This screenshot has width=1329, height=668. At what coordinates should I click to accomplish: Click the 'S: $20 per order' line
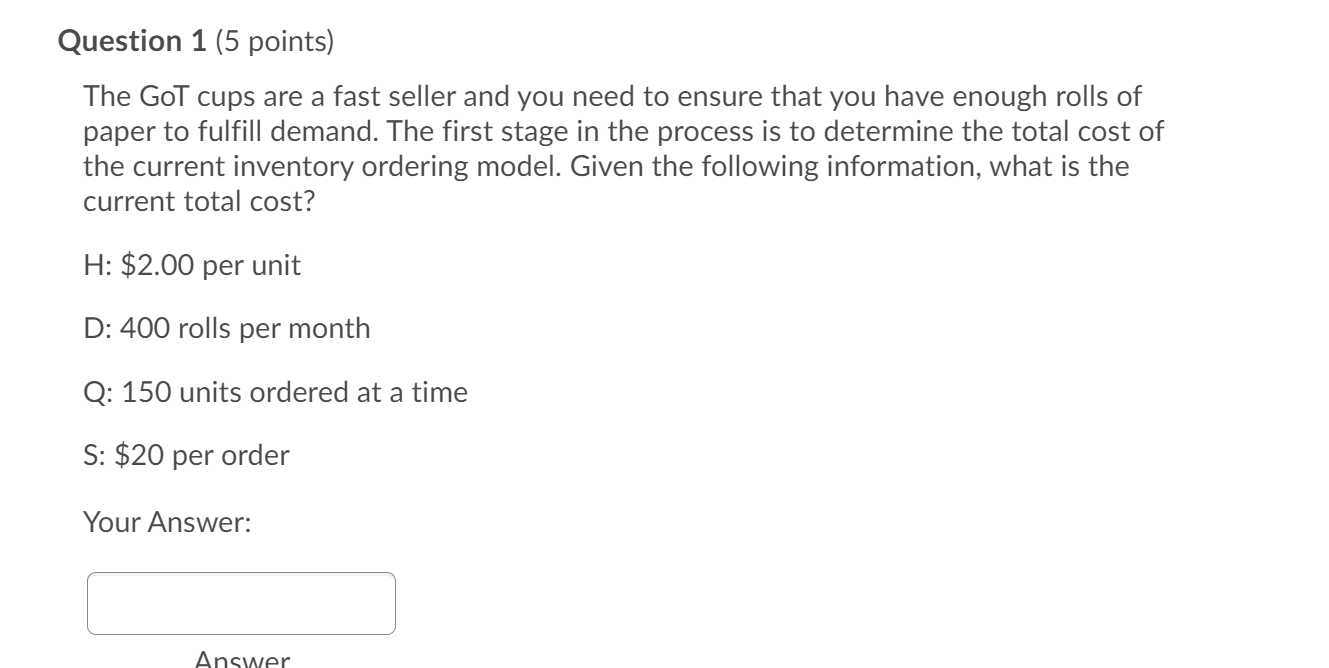click(x=186, y=456)
